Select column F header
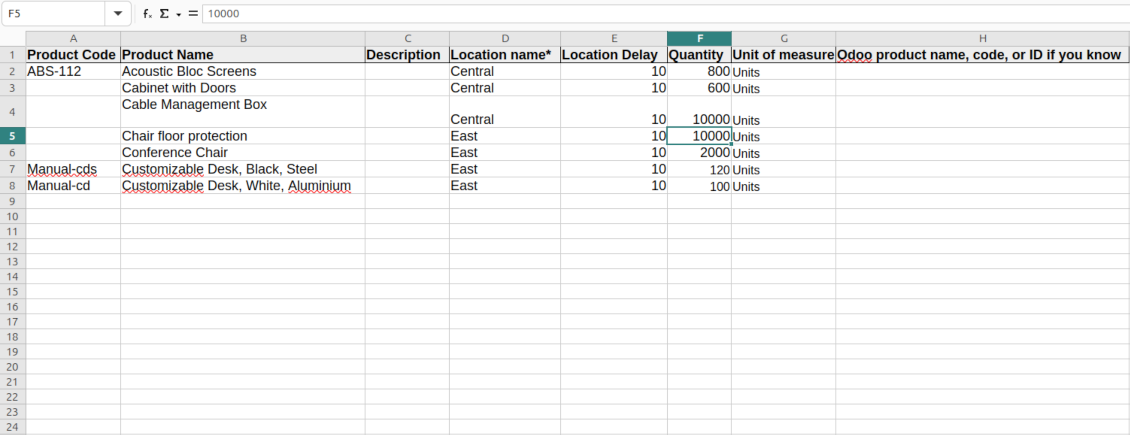This screenshot has width=1130, height=435. (699, 38)
